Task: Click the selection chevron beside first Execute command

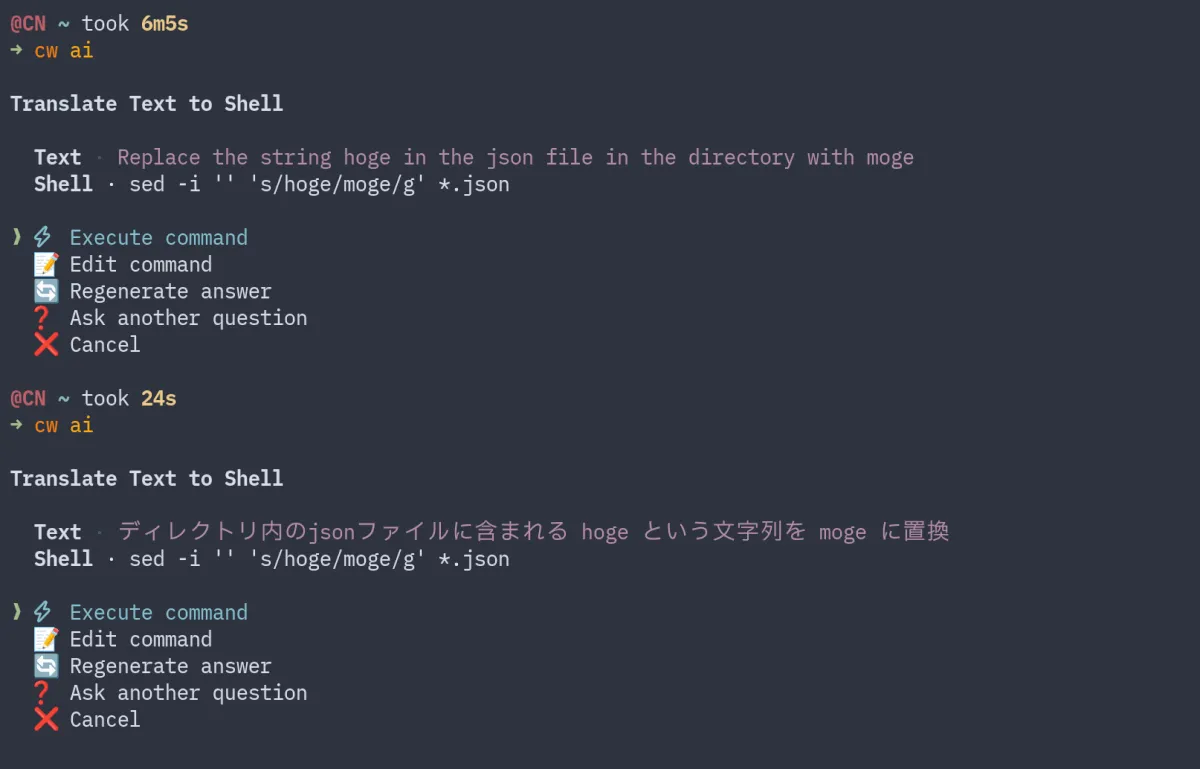Action: (x=16, y=237)
